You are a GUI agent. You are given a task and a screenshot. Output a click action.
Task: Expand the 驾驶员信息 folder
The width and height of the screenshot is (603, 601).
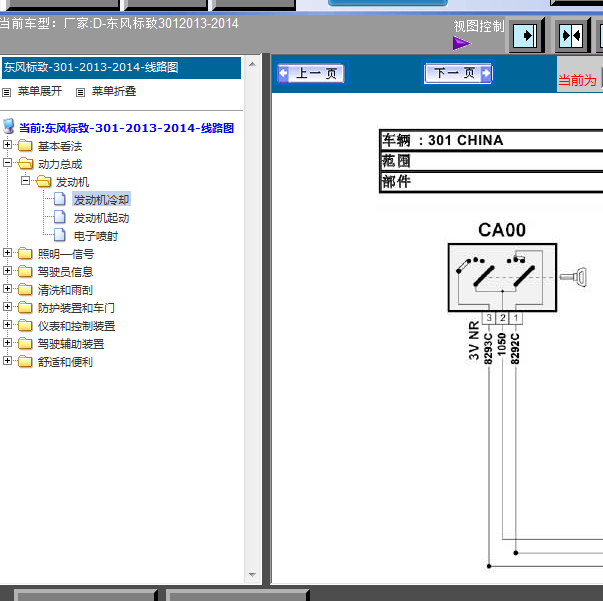pyautogui.click(x=7, y=270)
